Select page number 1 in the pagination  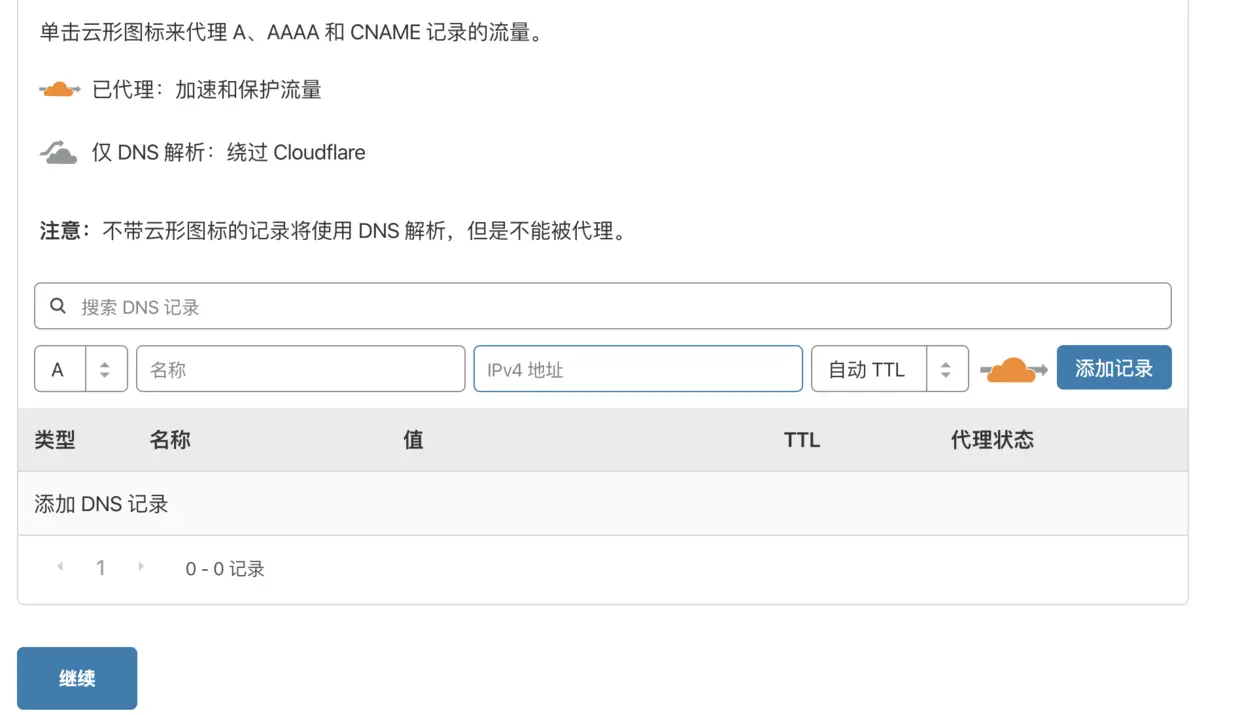100,568
